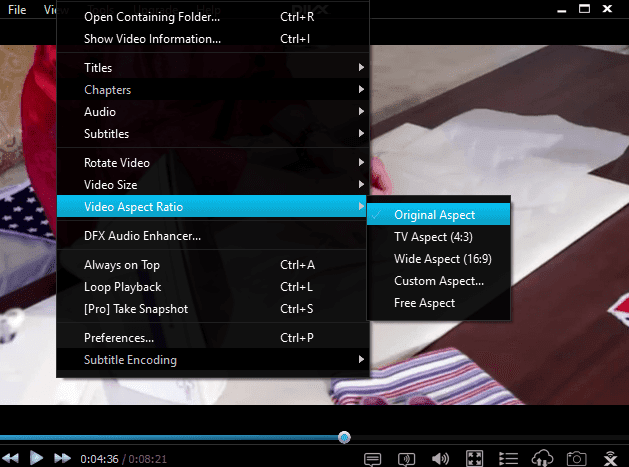The image size is (629, 467).
Task: Take a snapshot with the camera icon
Action: tap(576, 459)
